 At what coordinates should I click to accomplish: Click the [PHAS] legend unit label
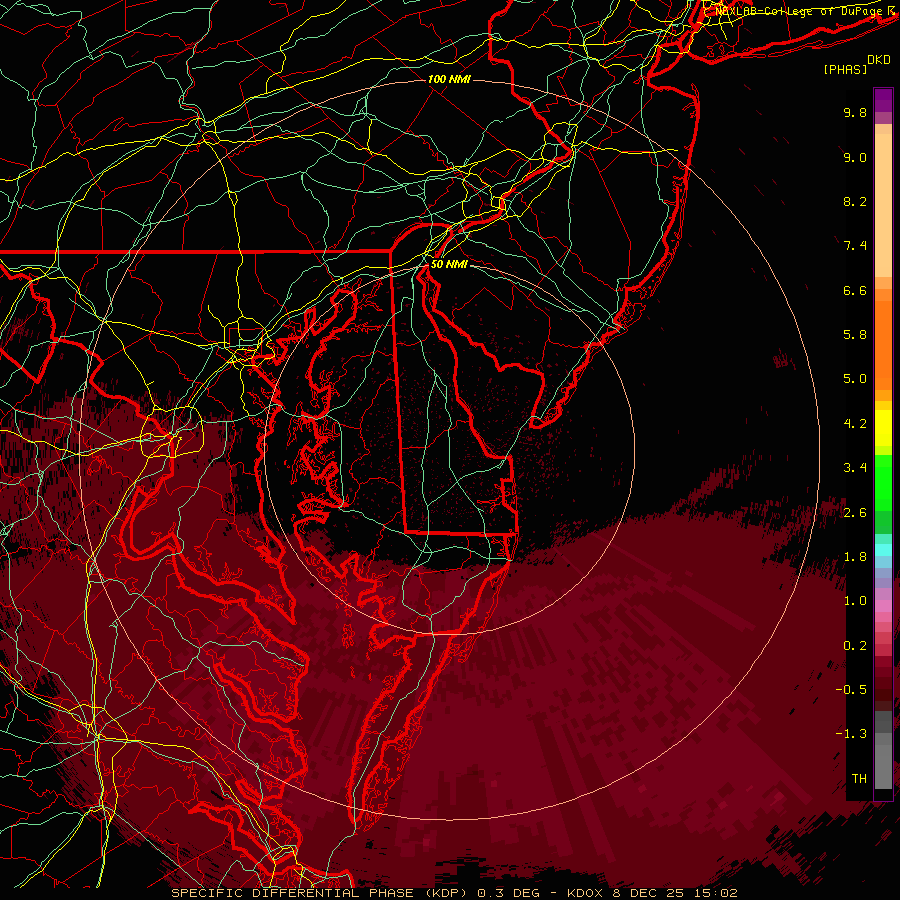click(845, 70)
